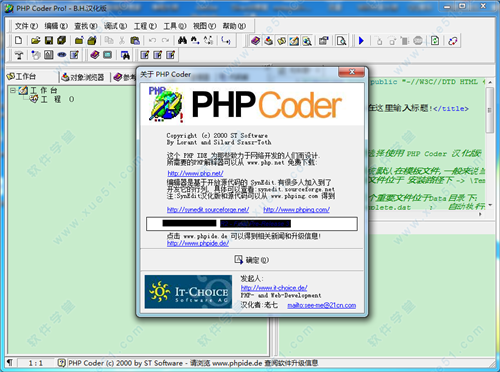Open the 帮助 menu
This screenshot has height=372, width=500.
point(234,26)
